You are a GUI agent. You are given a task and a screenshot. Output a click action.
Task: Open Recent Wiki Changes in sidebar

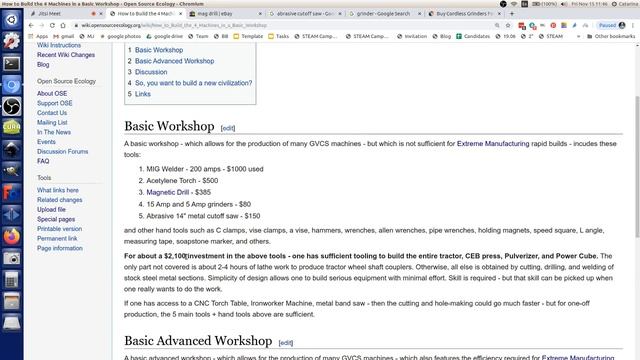click(66, 55)
